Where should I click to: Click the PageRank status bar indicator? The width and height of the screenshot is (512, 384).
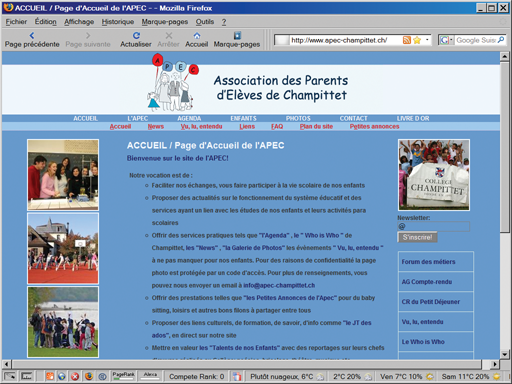click(x=123, y=376)
